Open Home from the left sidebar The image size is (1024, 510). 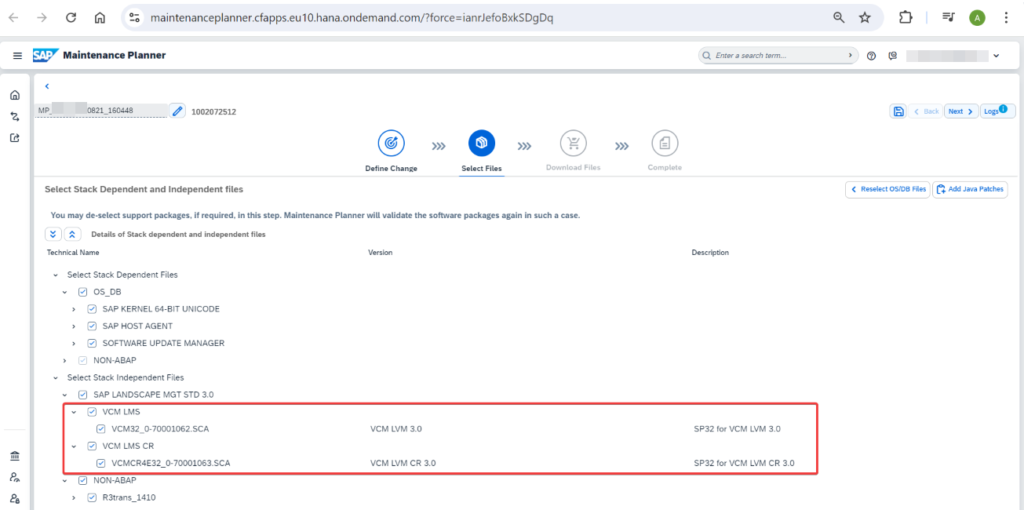click(15, 95)
